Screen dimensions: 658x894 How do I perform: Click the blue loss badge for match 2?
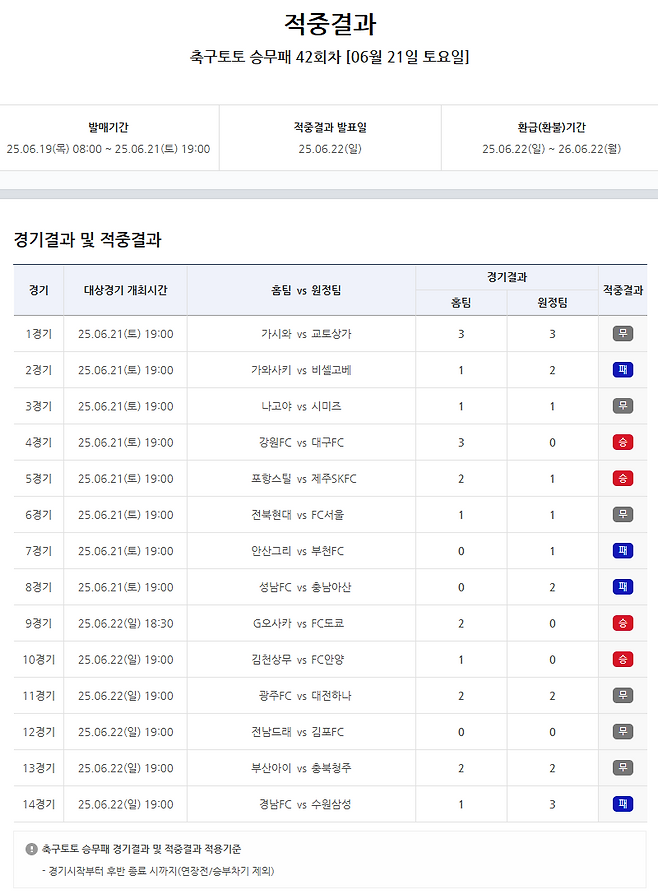[x=622, y=370]
